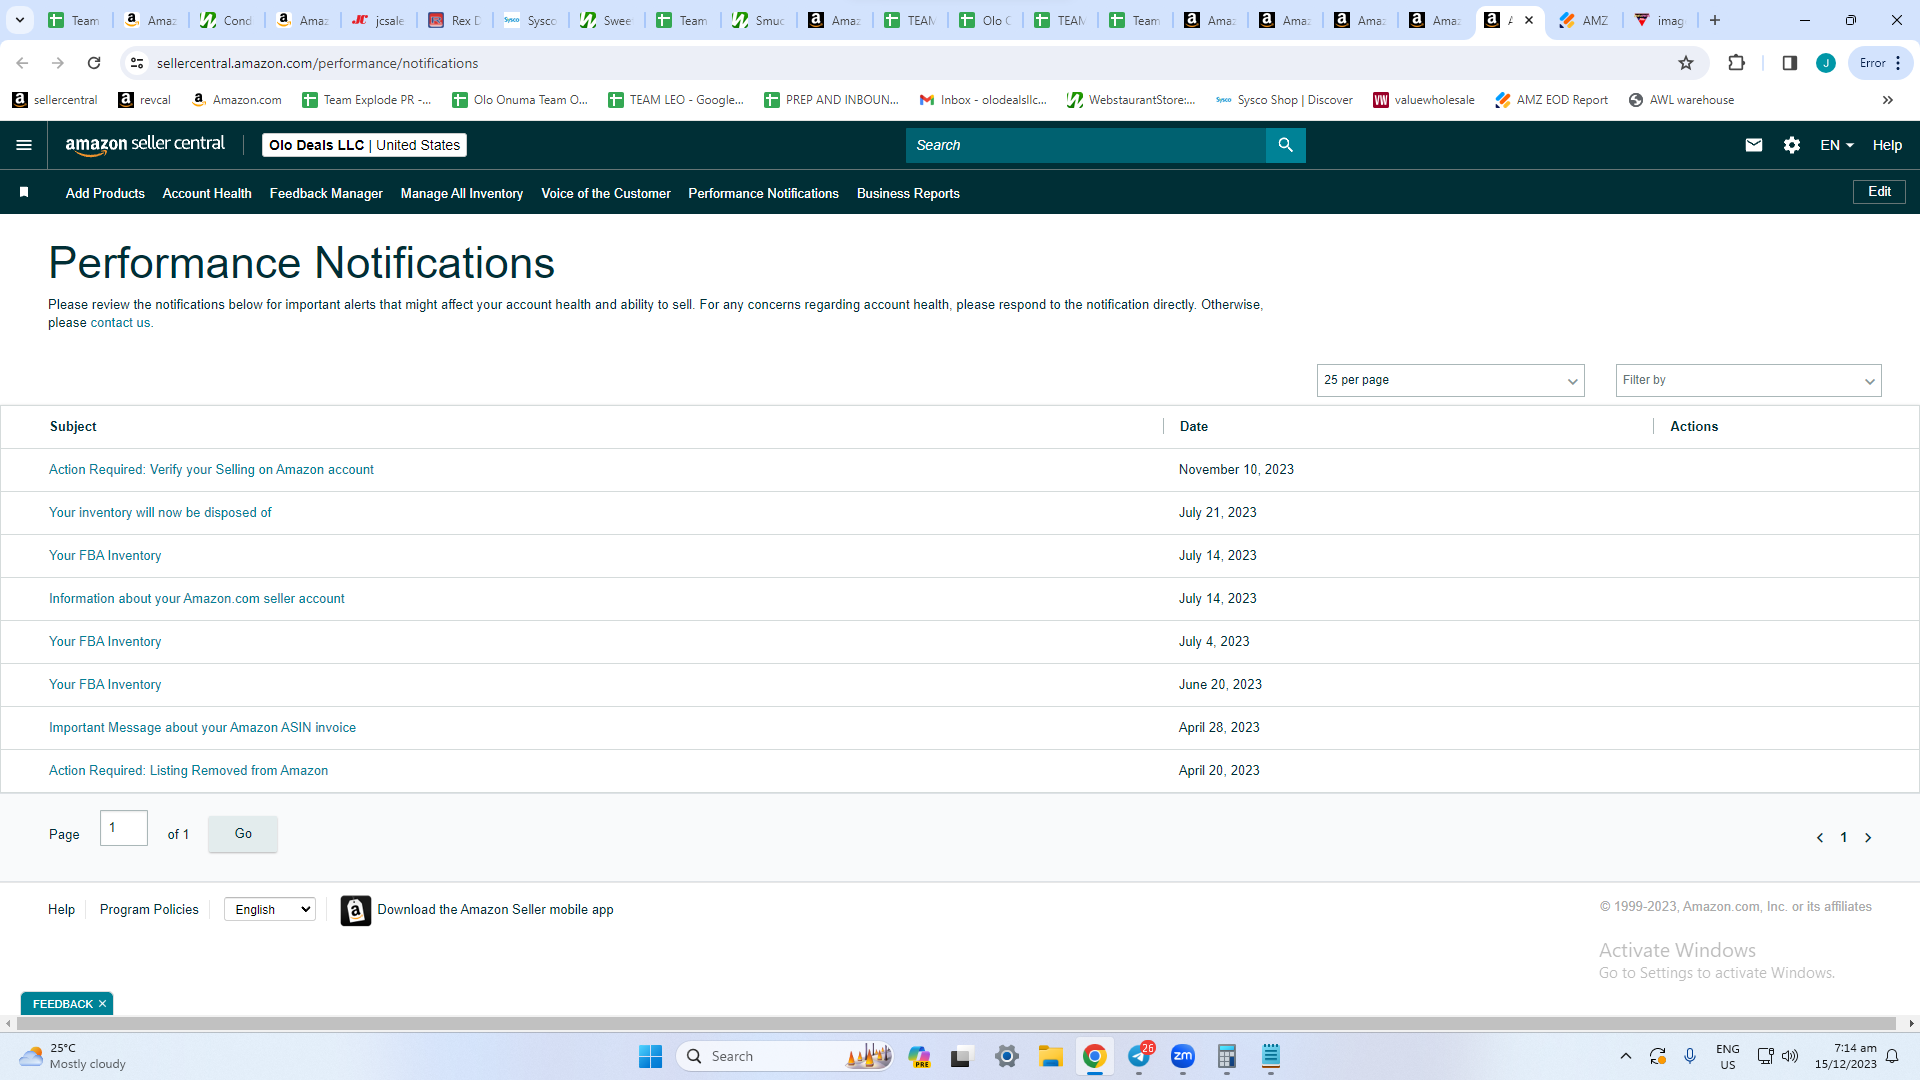The image size is (1920, 1080).
Task: Open the hamburger navigation menu
Action: point(24,145)
